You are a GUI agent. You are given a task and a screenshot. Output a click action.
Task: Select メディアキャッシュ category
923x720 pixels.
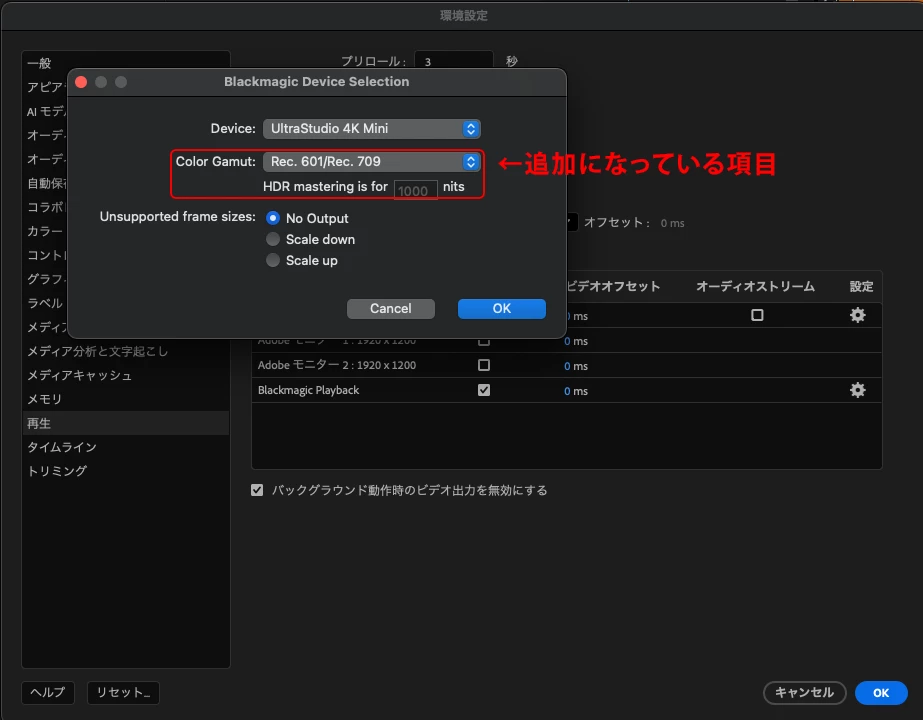[79, 375]
